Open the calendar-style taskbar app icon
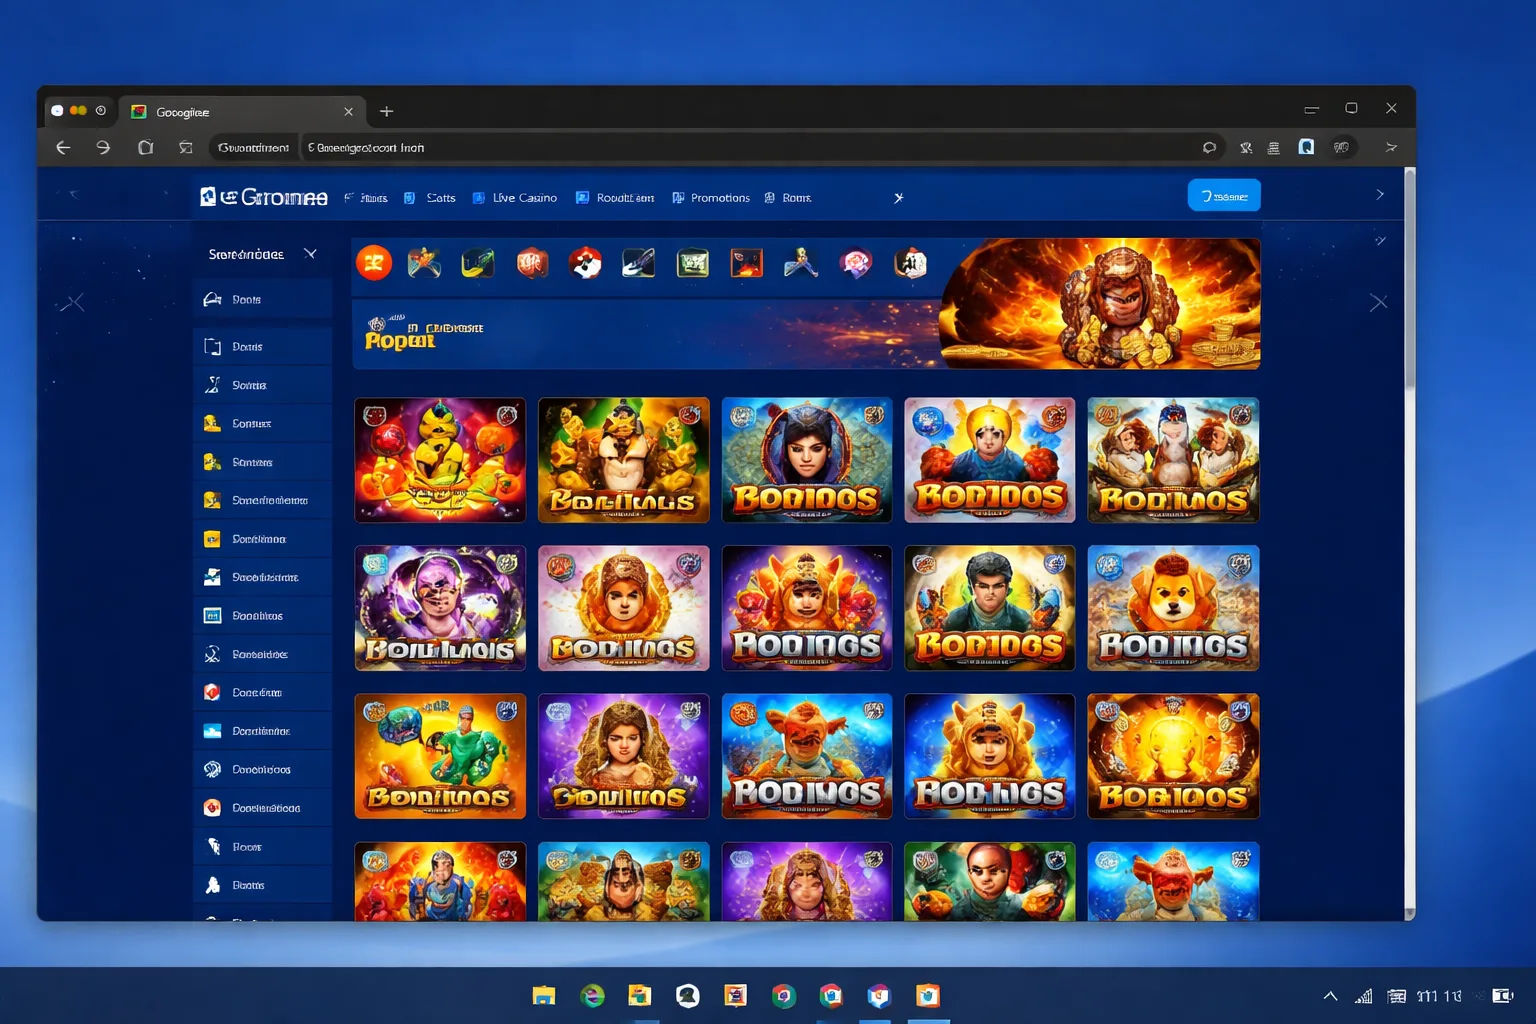 [x=736, y=995]
